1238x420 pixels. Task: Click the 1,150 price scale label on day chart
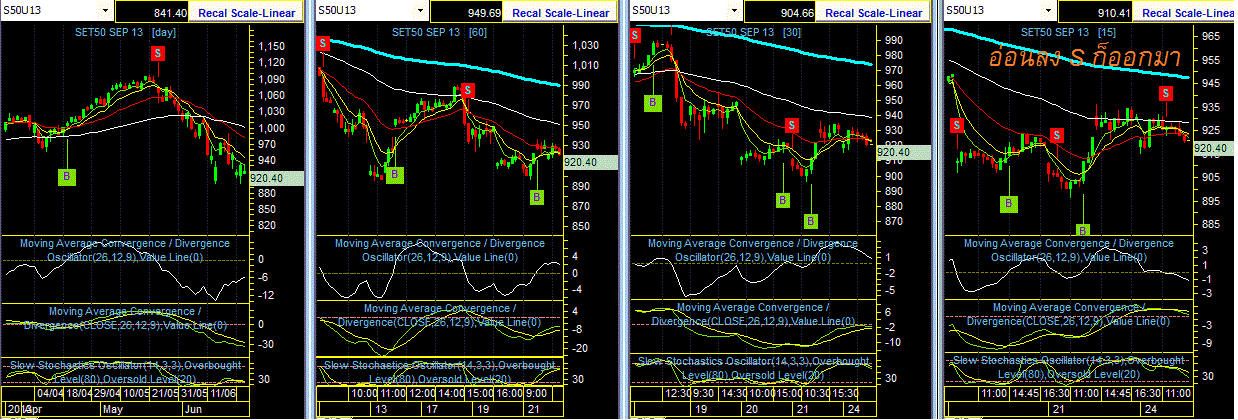click(x=272, y=46)
